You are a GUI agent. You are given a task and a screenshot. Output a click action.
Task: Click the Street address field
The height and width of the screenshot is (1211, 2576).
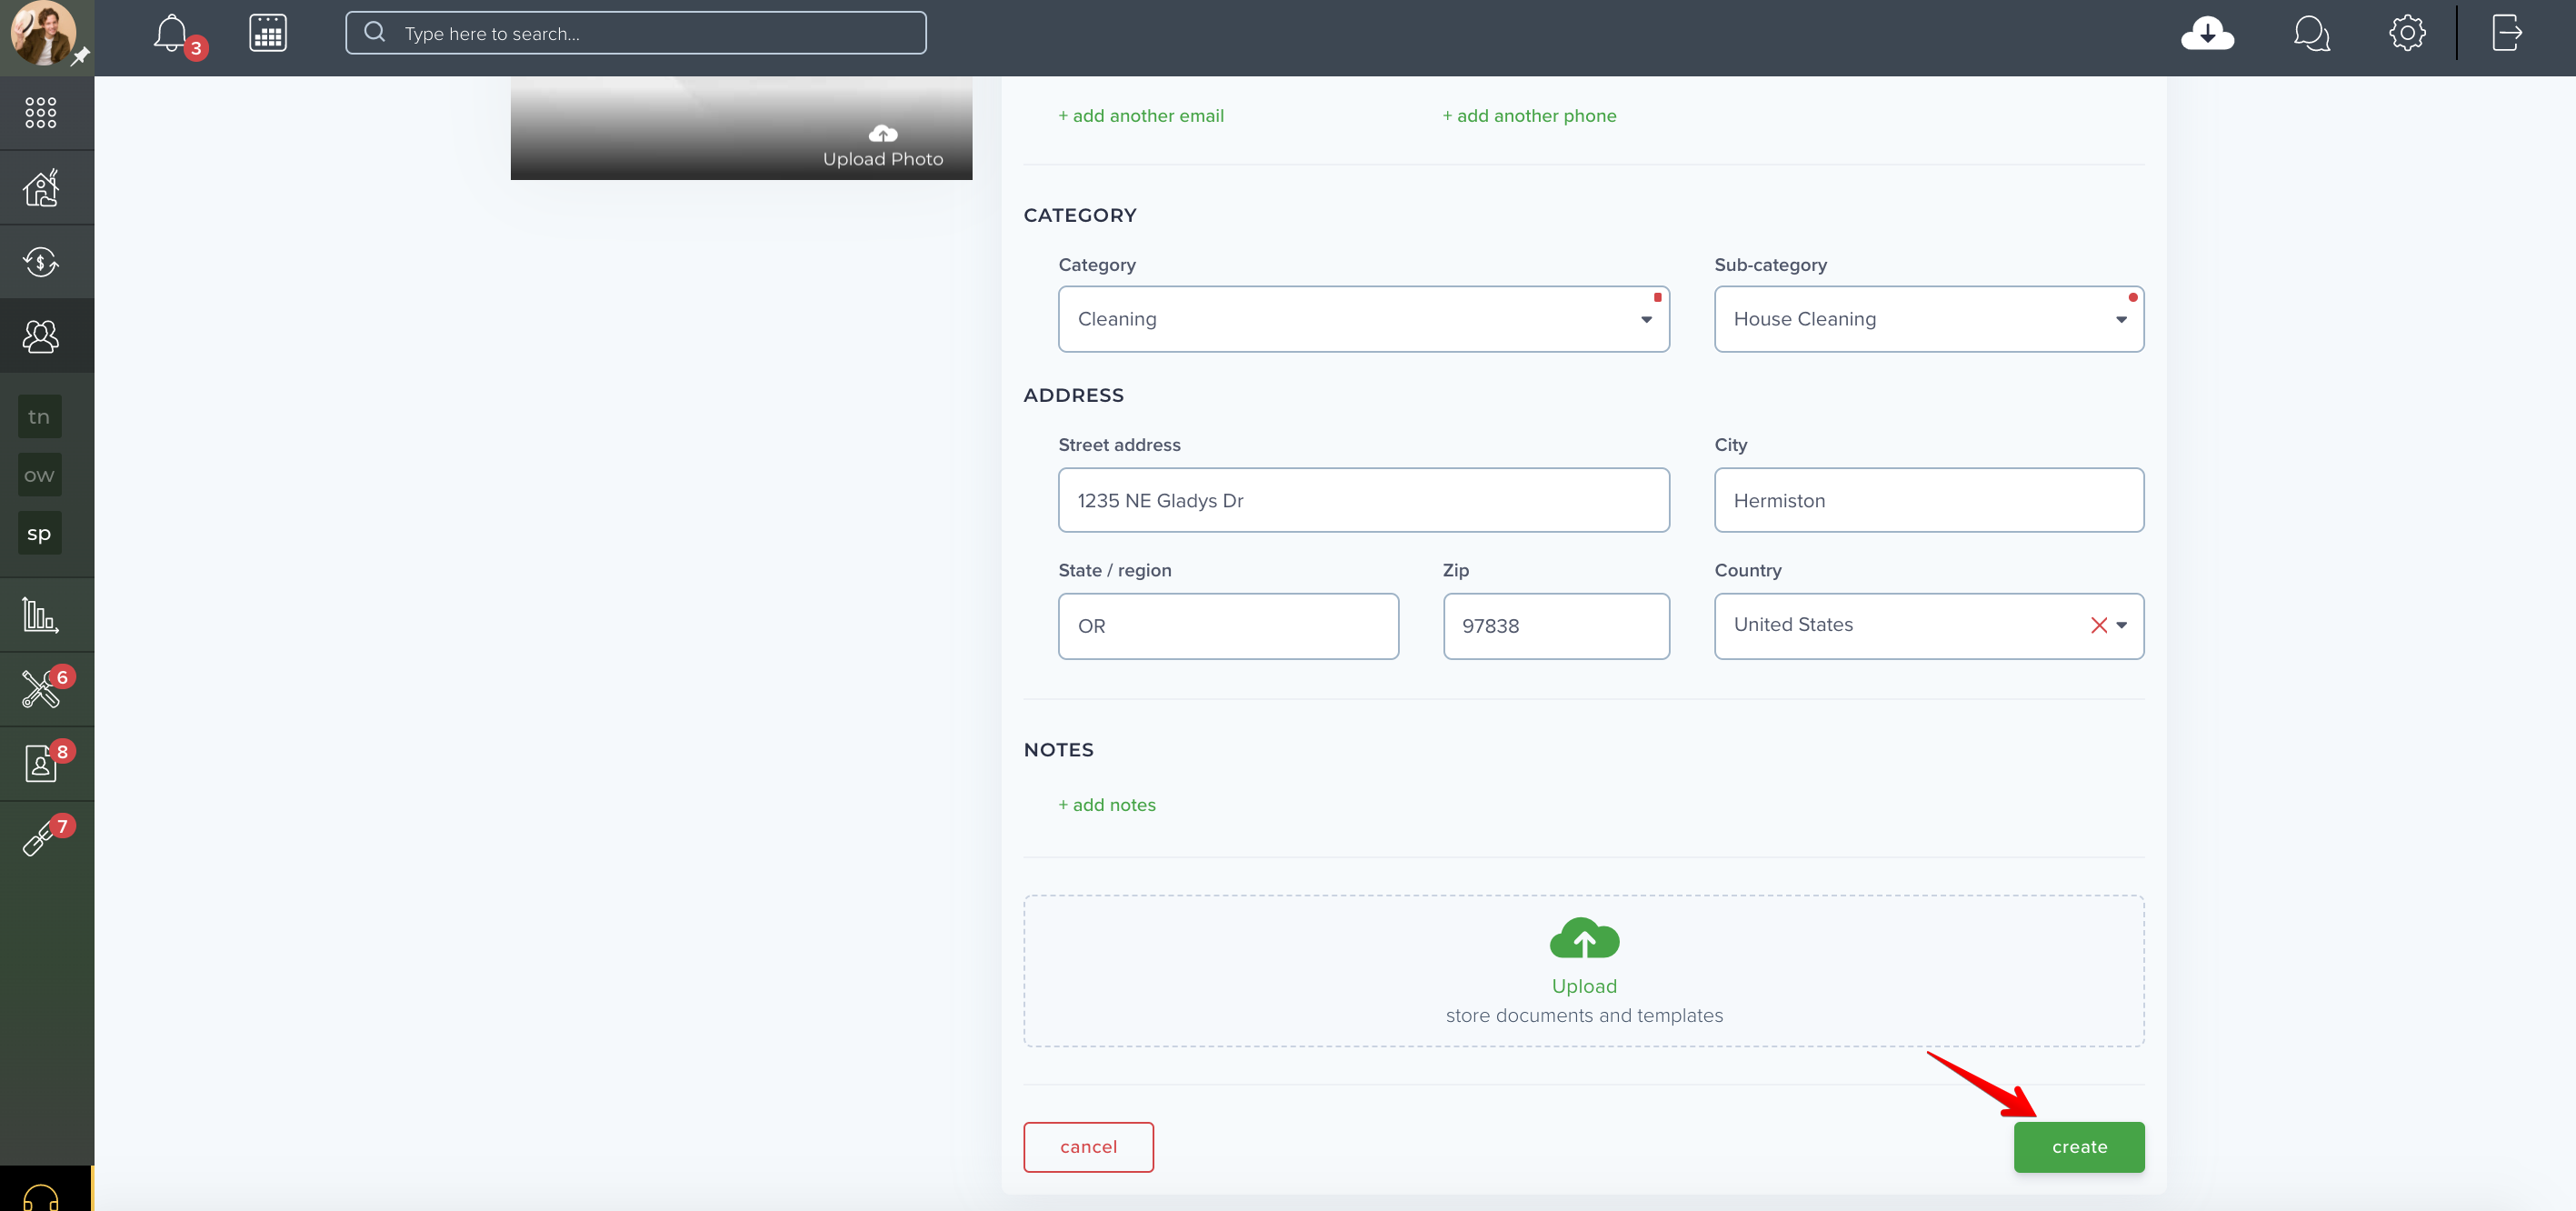click(x=1364, y=500)
